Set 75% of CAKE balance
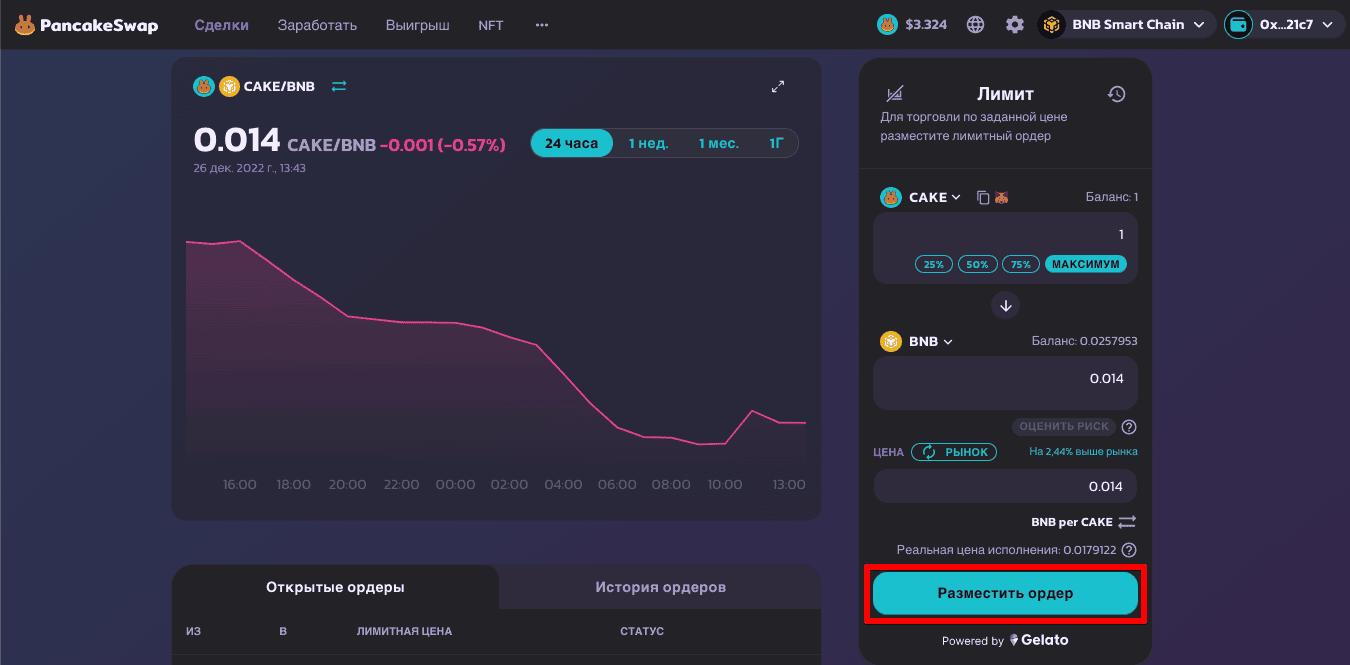Screen dimensions: 1350x665 tap(1021, 264)
